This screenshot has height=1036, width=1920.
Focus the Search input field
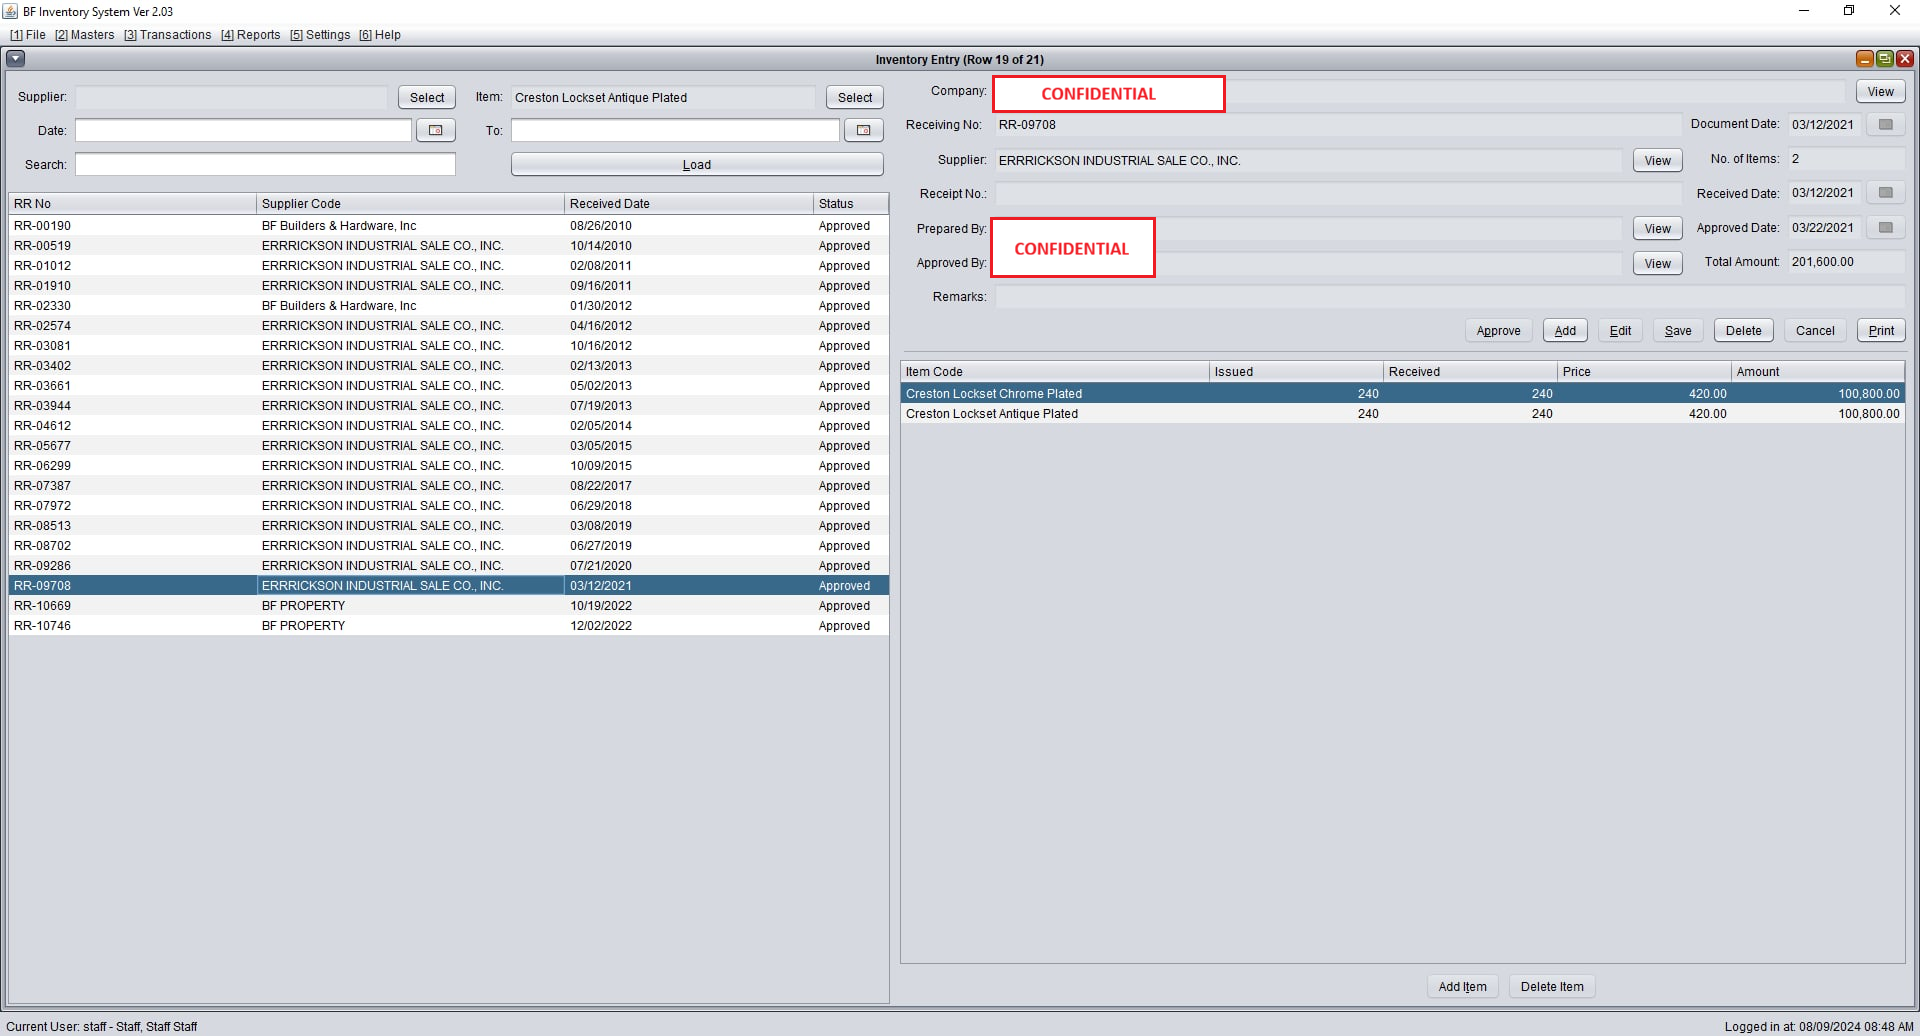(x=265, y=164)
